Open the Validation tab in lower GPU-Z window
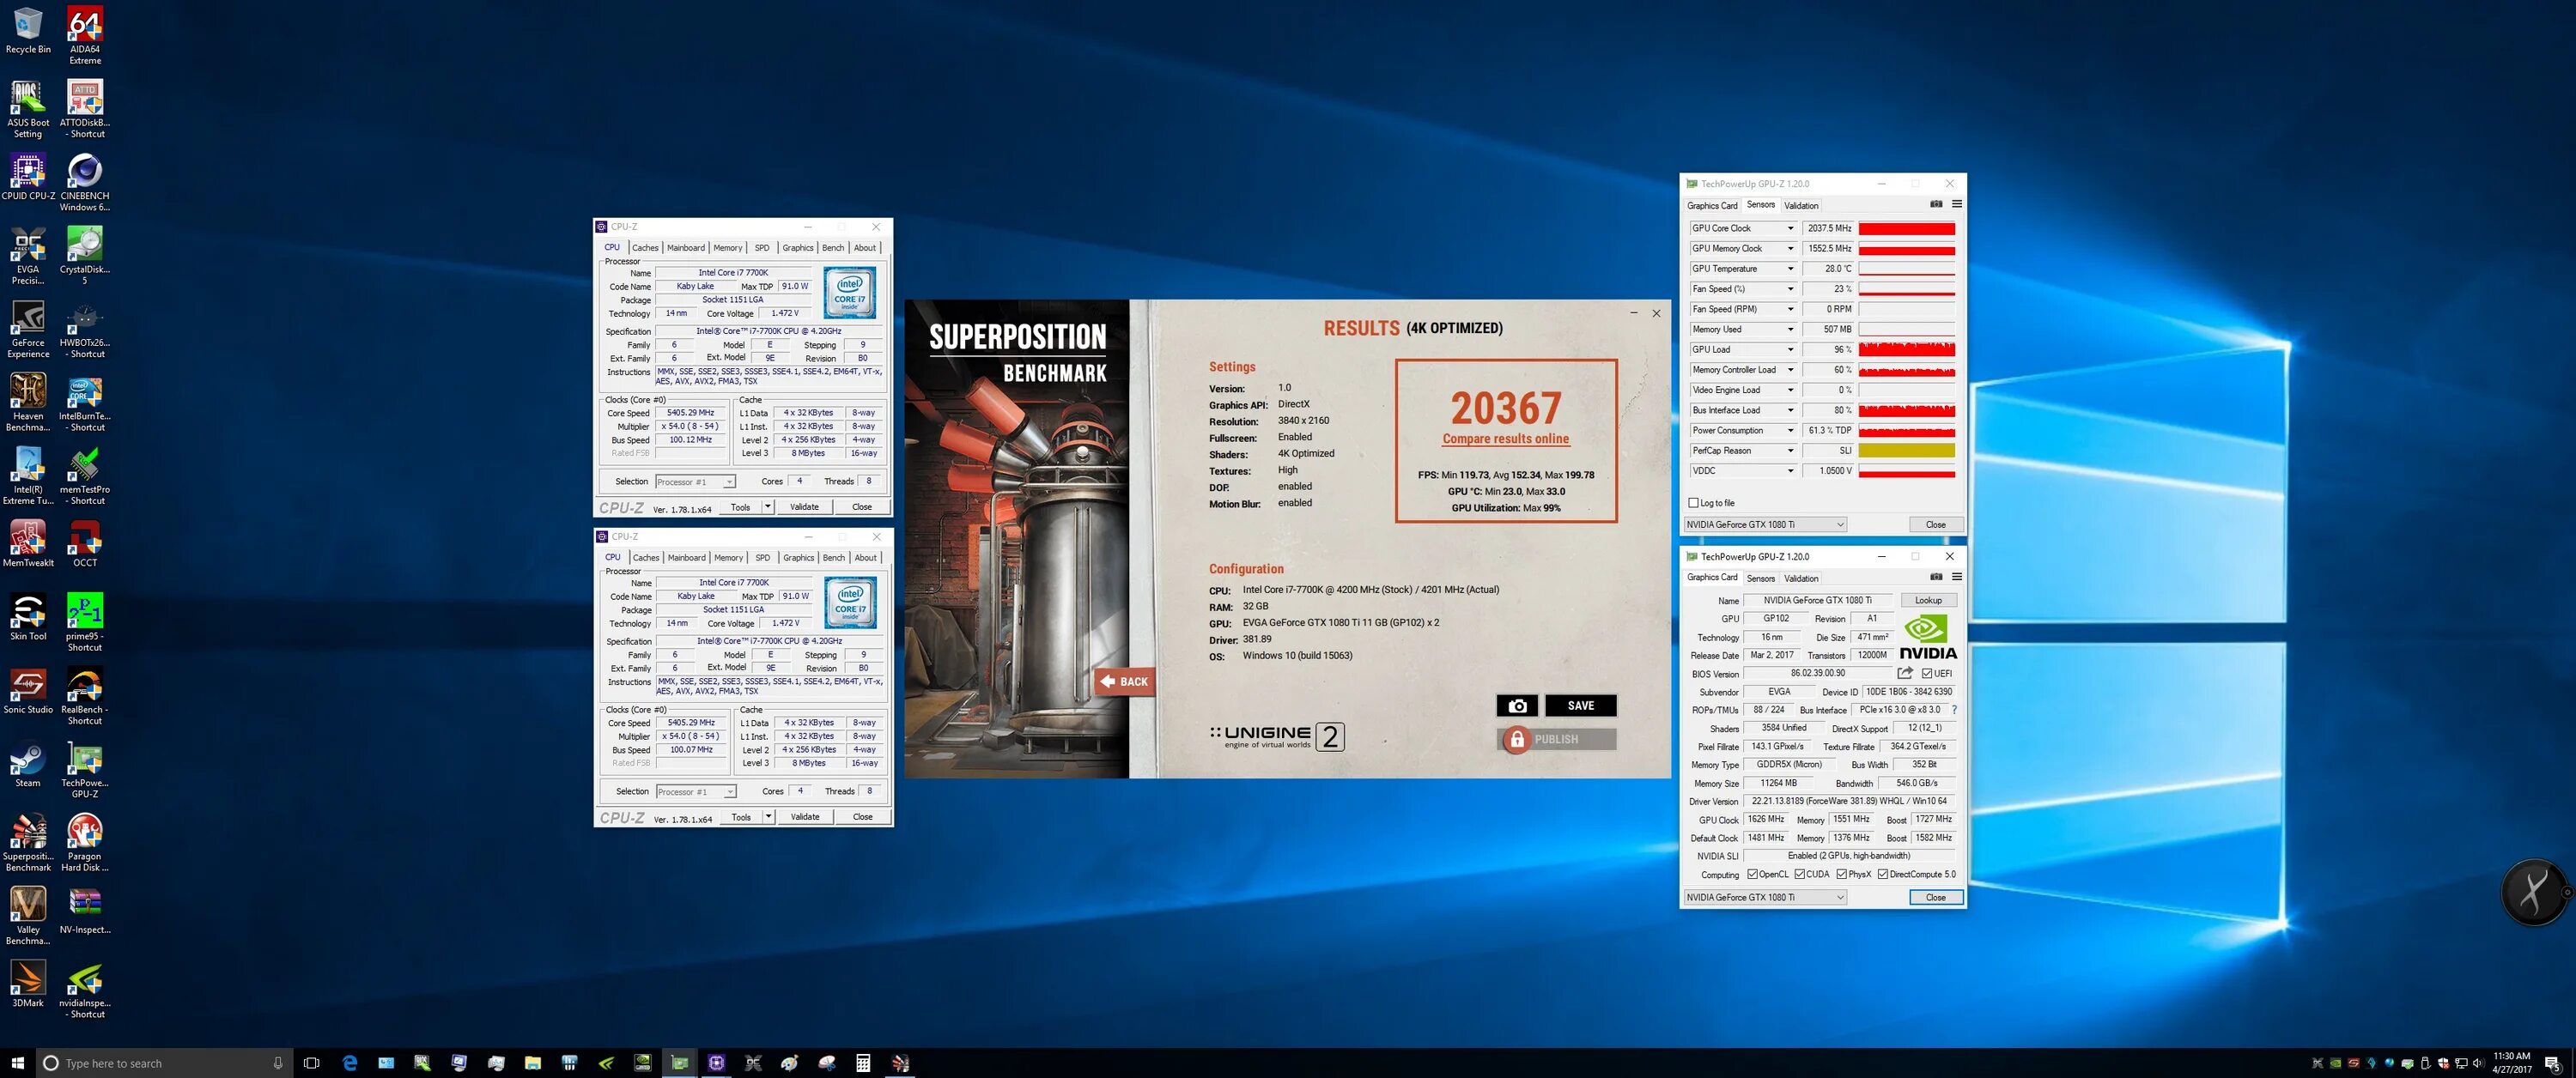 click(1801, 578)
